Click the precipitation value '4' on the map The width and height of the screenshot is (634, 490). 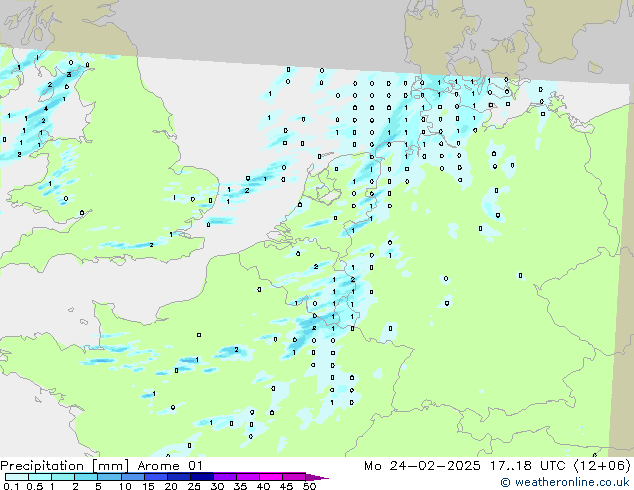pyautogui.click(x=46, y=108)
